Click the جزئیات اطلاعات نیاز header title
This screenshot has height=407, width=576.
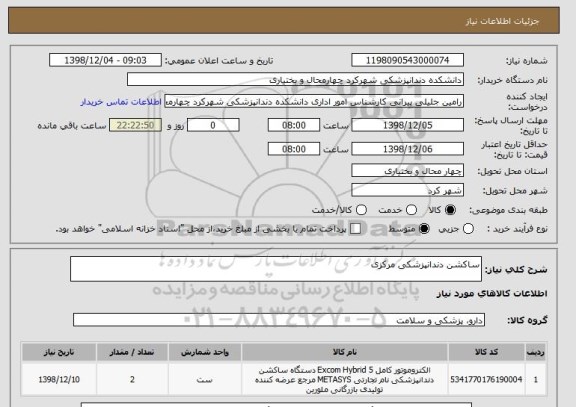(502, 21)
